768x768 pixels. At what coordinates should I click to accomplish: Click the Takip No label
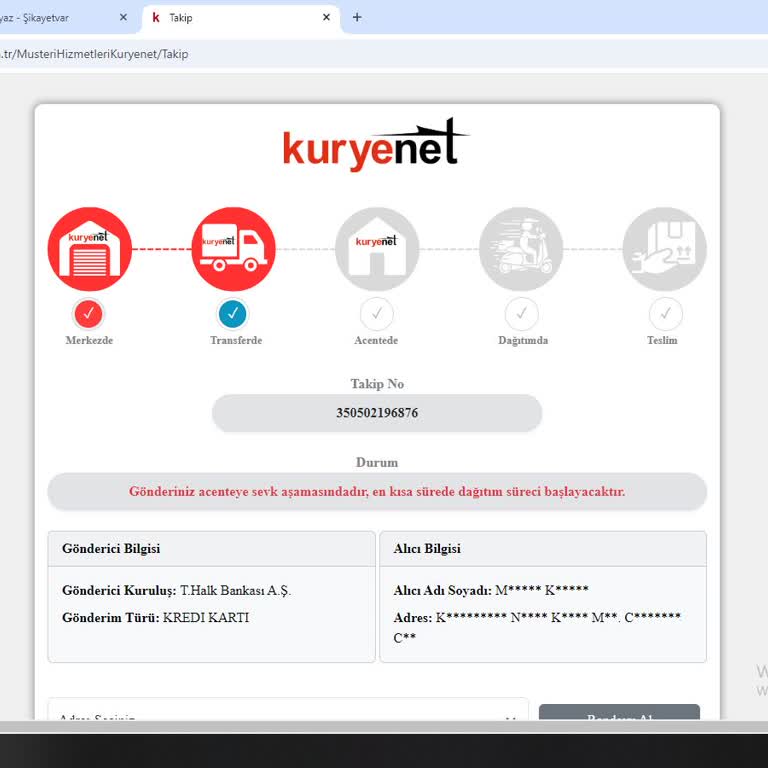click(377, 384)
